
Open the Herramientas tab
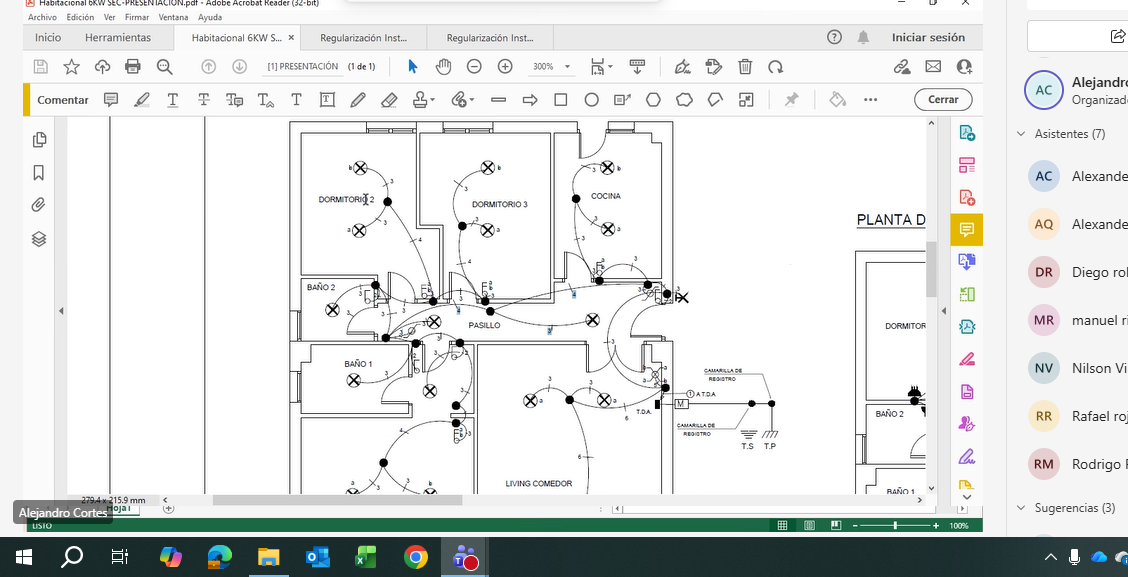(118, 38)
